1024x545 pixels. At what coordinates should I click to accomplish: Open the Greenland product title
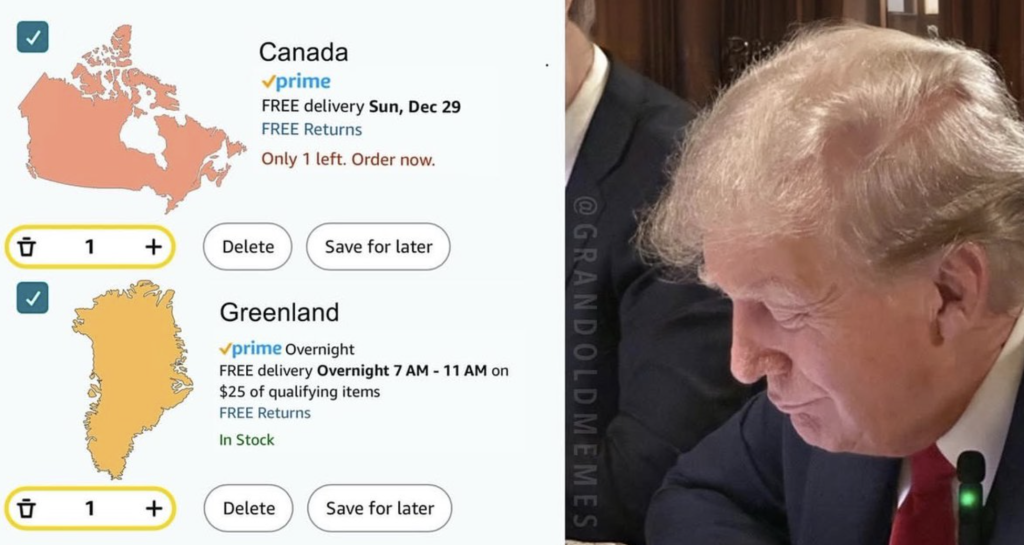pos(279,312)
